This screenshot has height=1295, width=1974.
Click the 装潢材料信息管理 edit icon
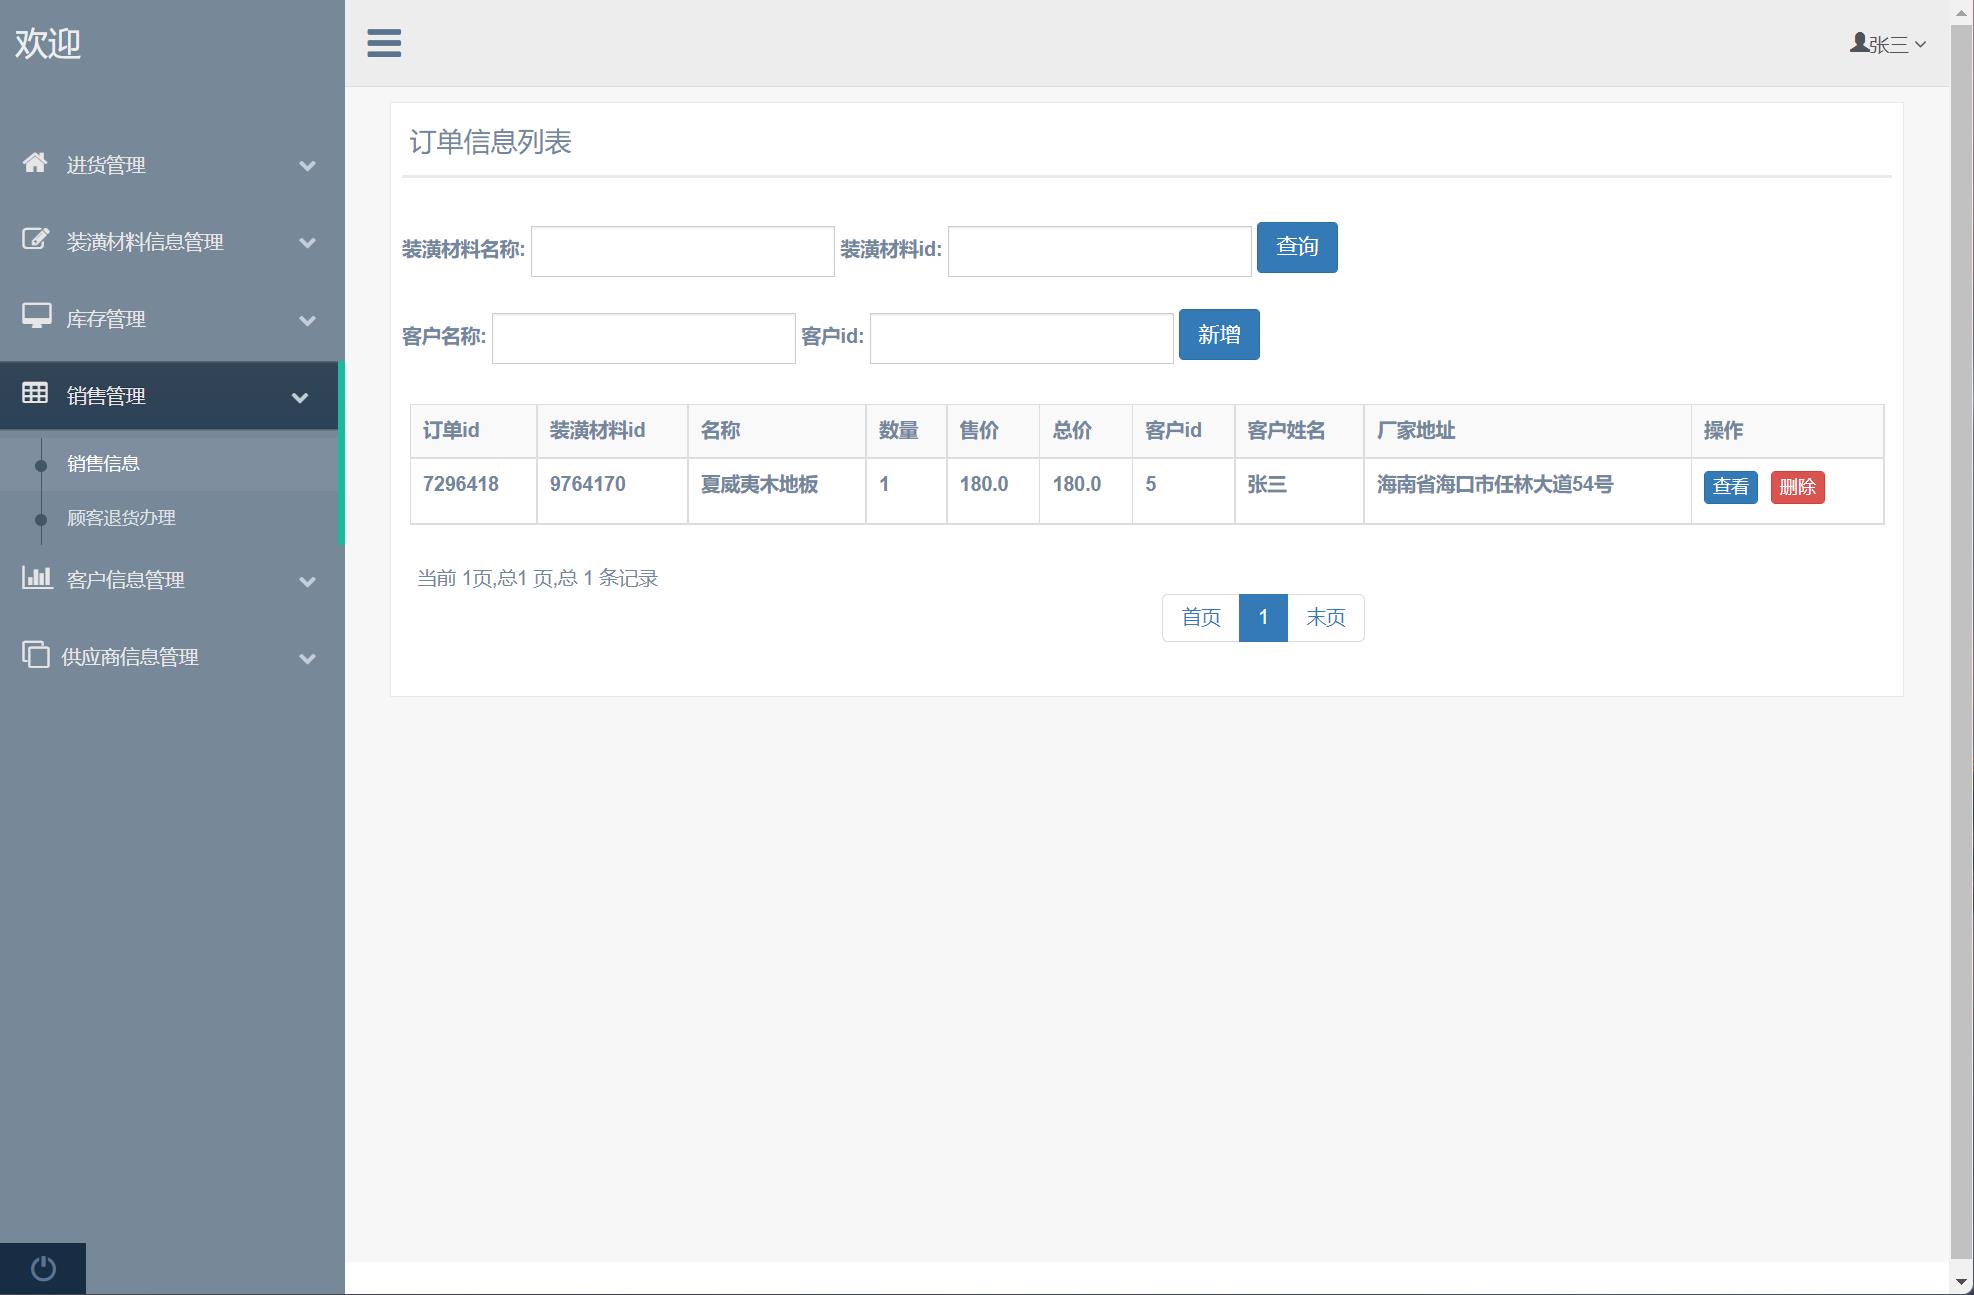pos(36,241)
